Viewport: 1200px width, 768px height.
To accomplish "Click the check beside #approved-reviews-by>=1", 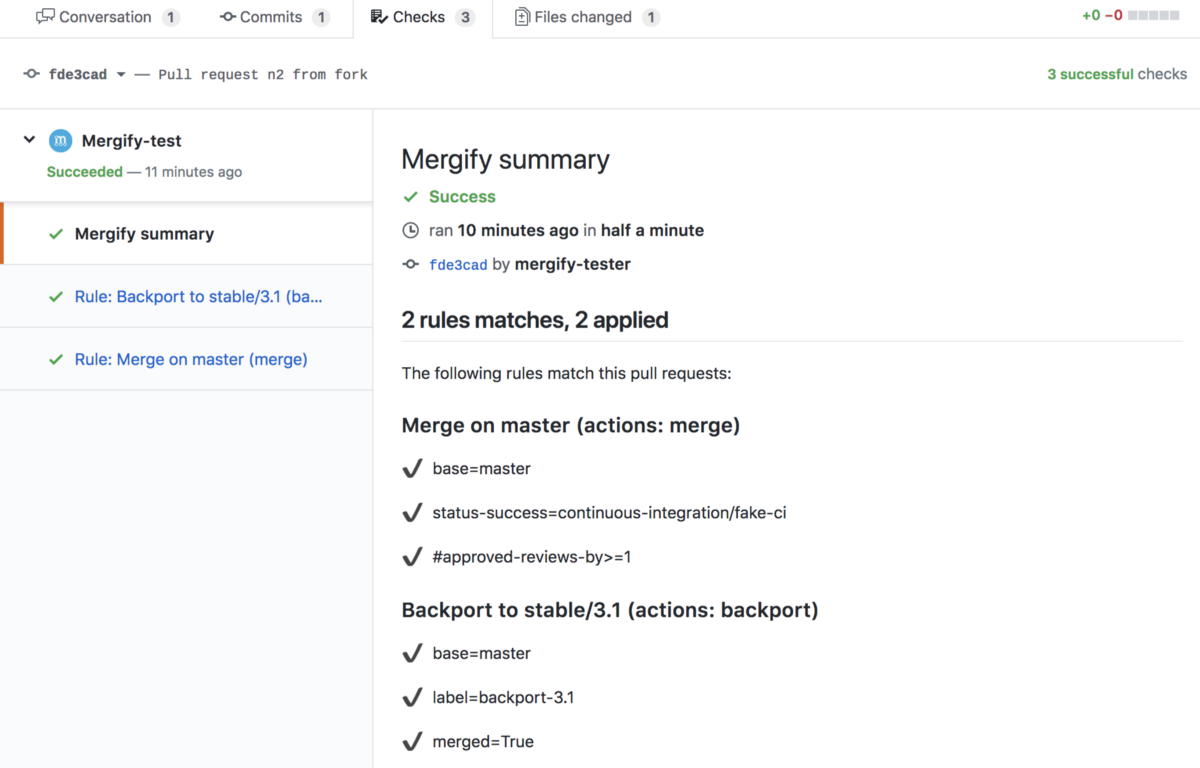I will pyautogui.click(x=412, y=556).
